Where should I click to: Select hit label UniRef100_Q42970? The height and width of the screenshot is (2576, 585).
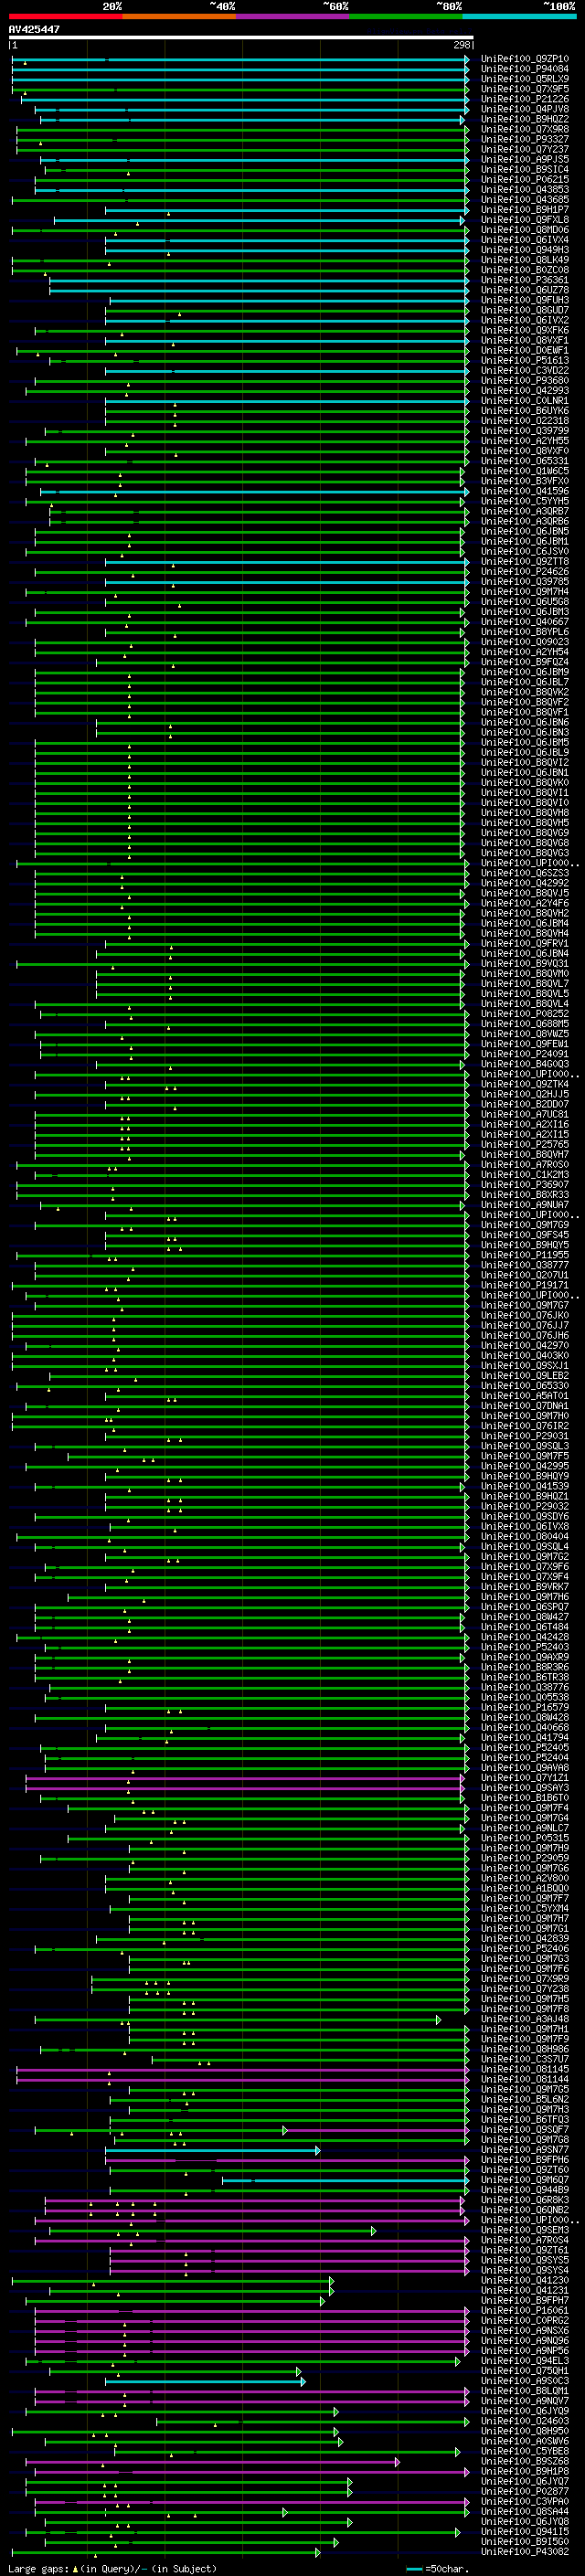coord(525,1345)
